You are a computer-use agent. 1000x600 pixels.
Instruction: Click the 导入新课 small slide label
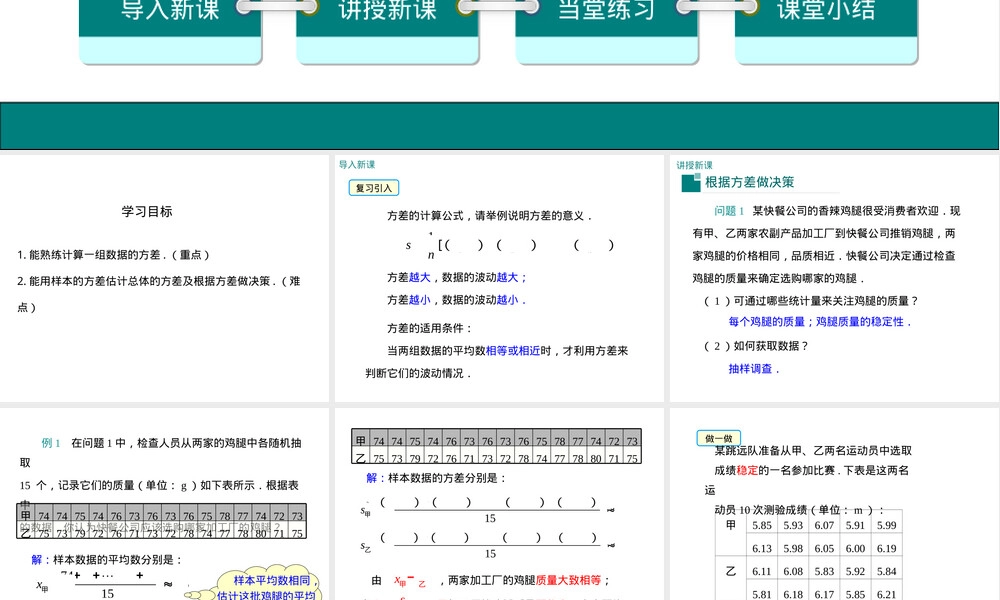pos(357,165)
